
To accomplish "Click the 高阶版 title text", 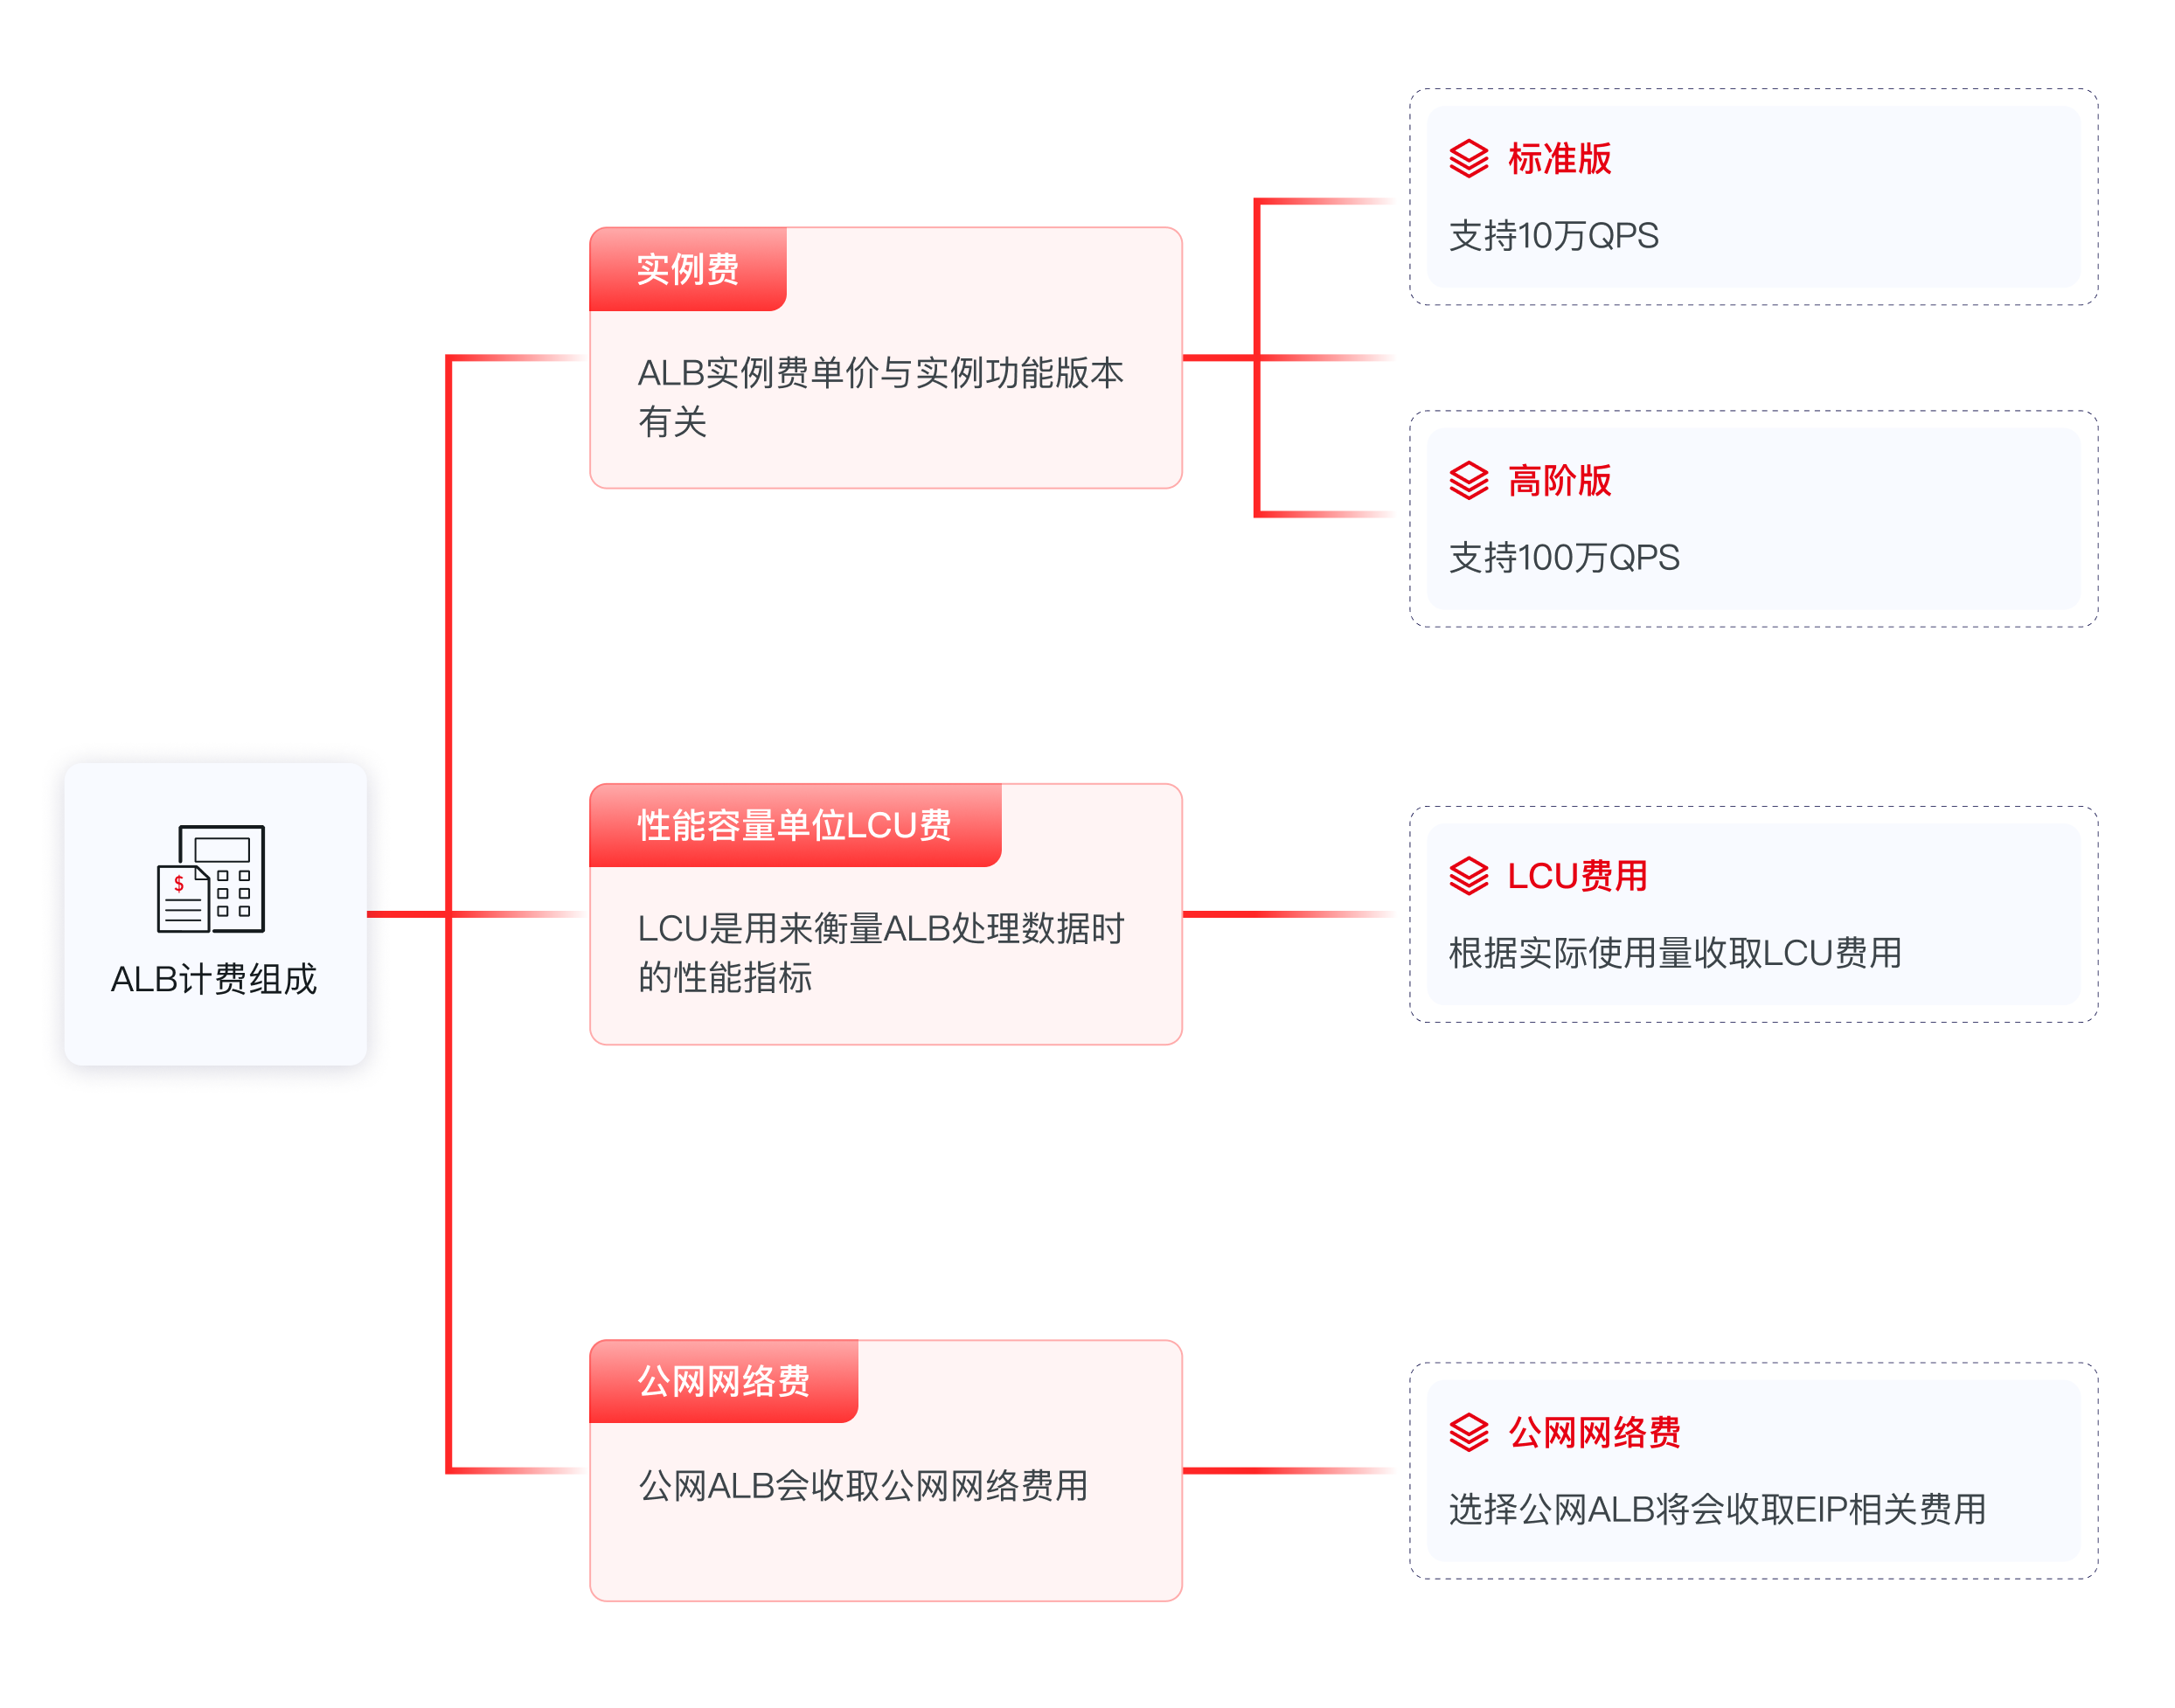I will [1559, 481].
